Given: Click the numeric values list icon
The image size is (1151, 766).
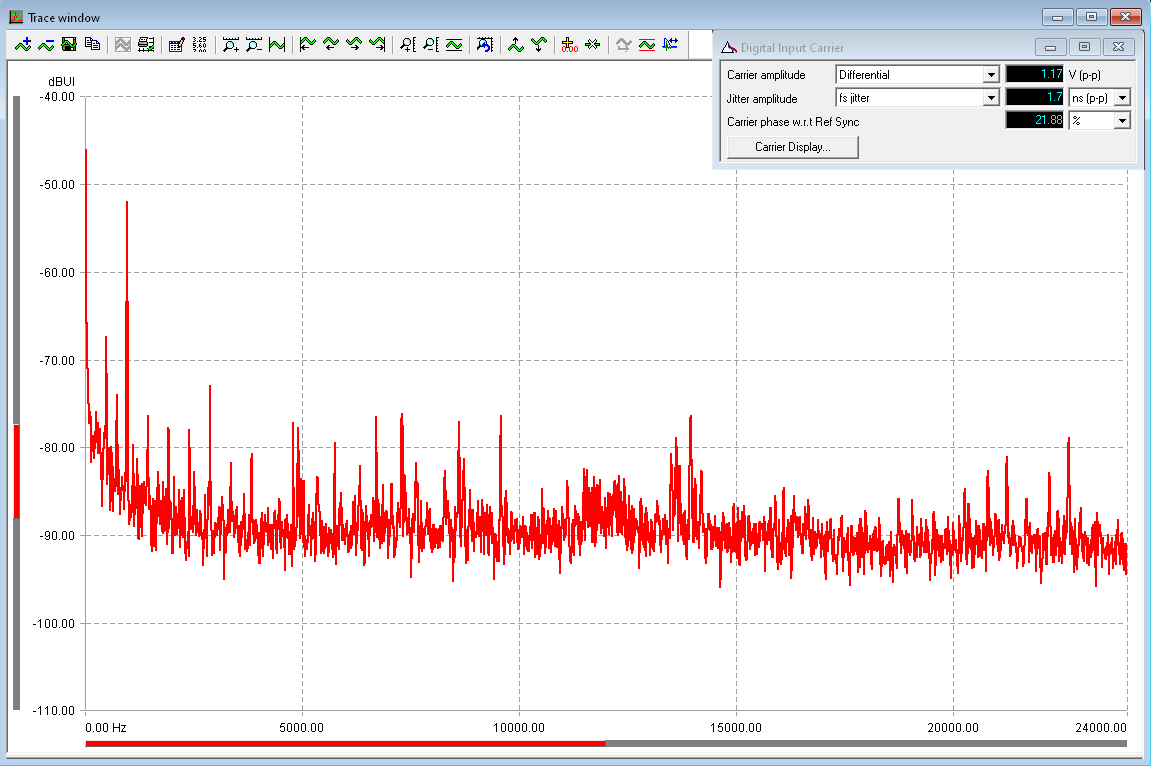Looking at the screenshot, I should pyautogui.click(x=200, y=44).
